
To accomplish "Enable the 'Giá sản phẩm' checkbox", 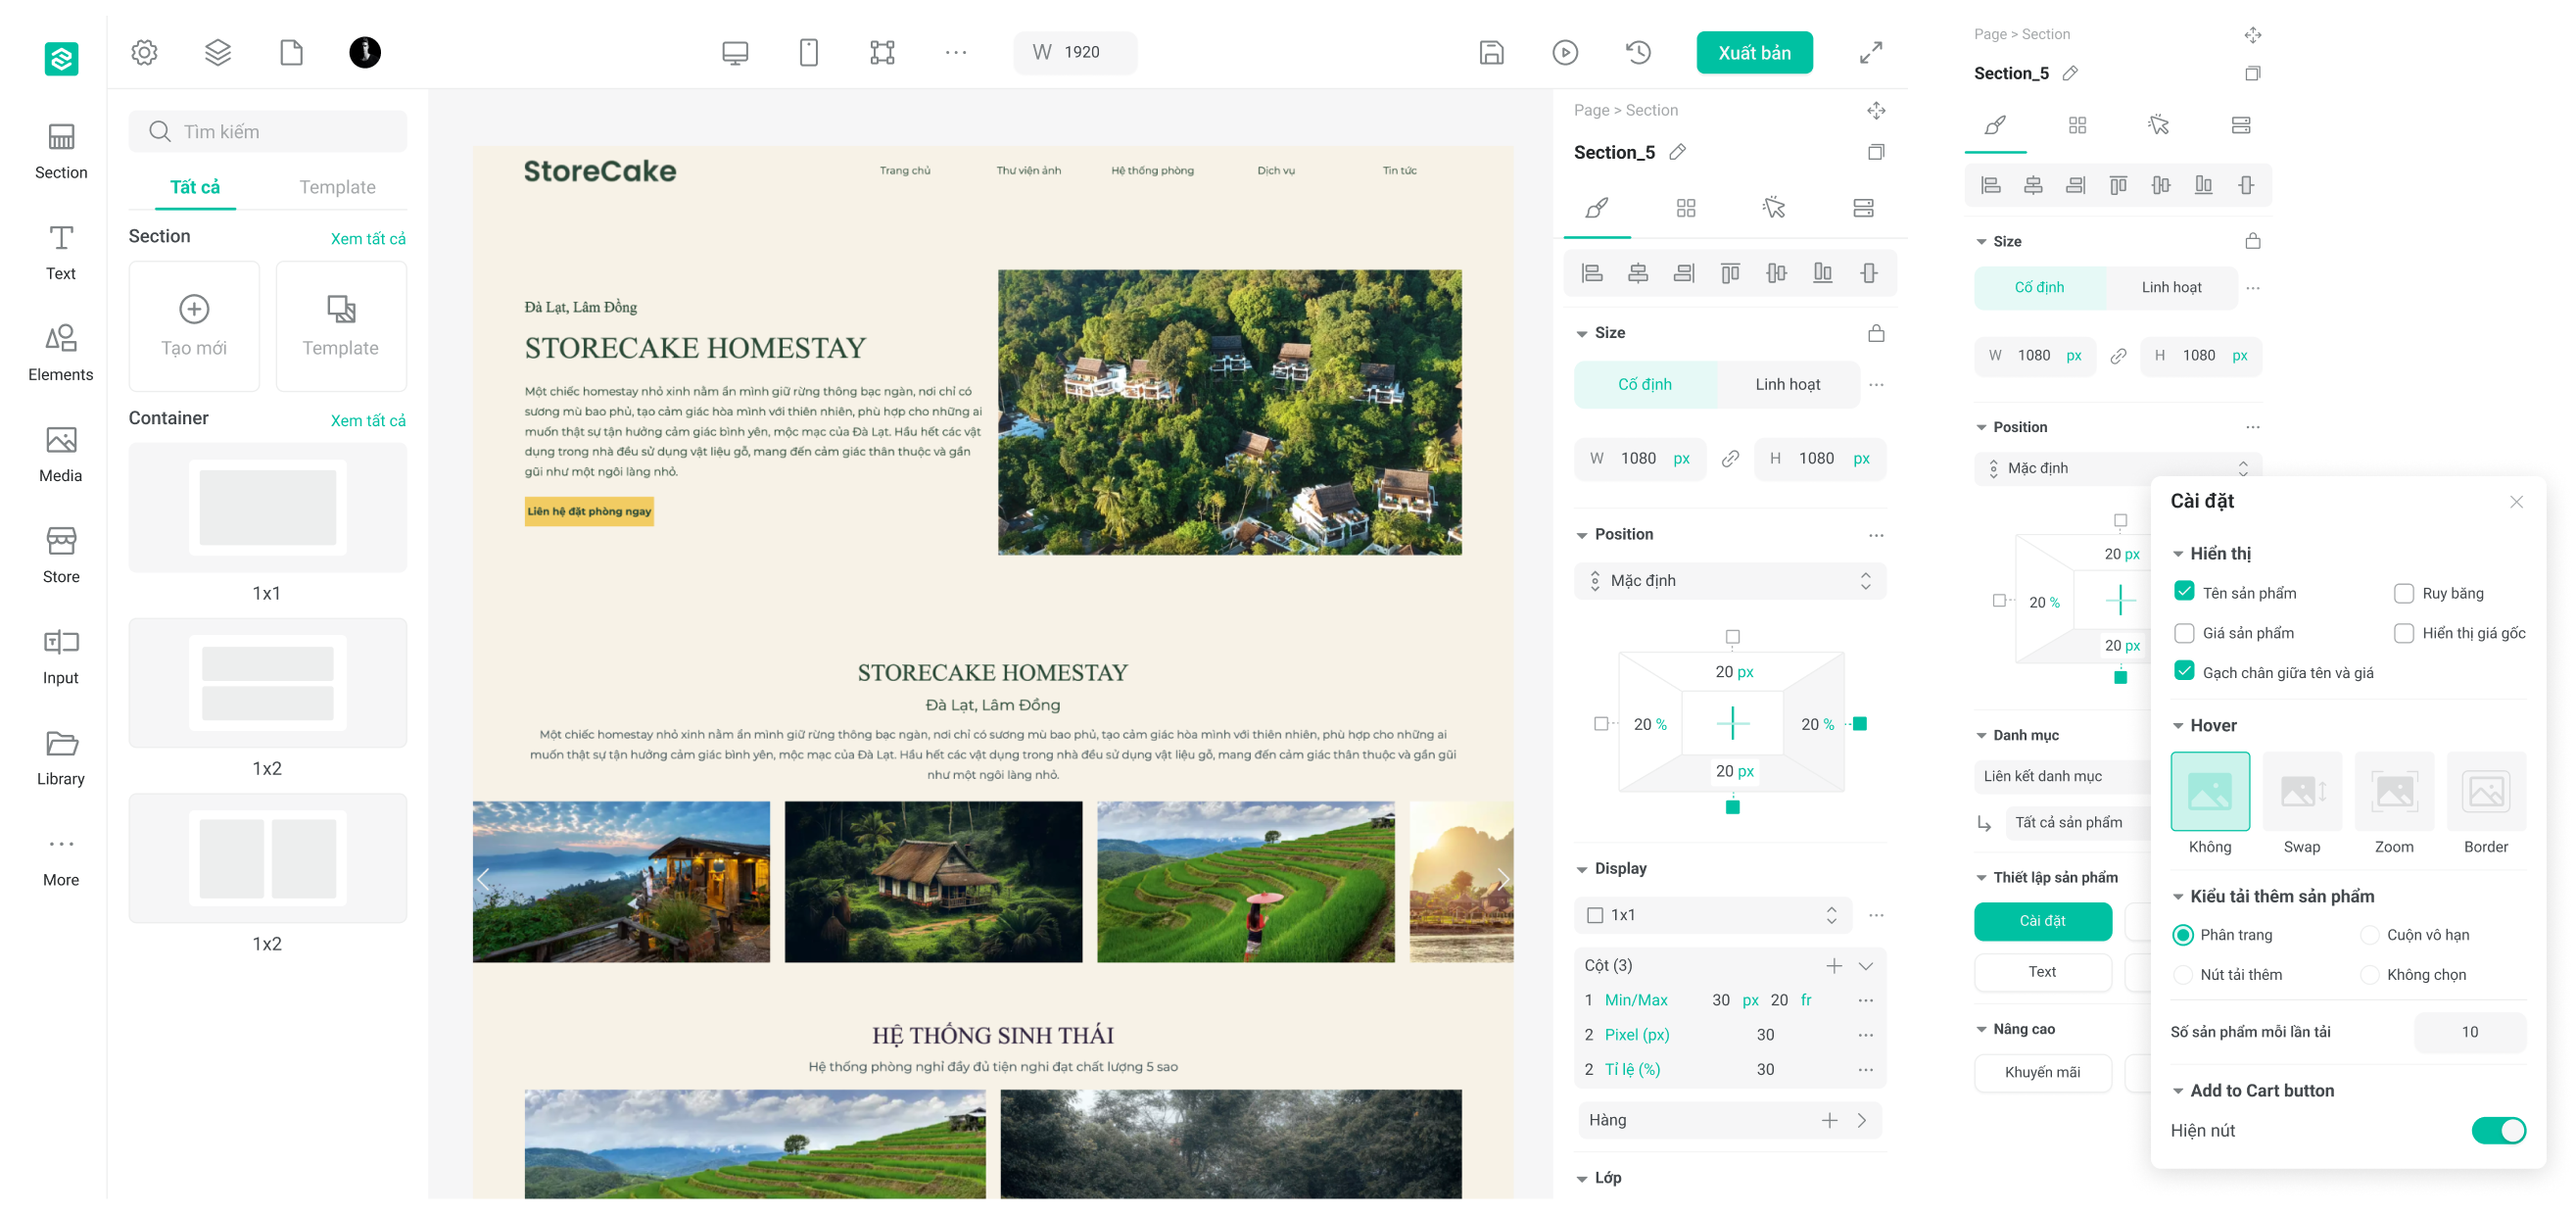I will click(2185, 633).
